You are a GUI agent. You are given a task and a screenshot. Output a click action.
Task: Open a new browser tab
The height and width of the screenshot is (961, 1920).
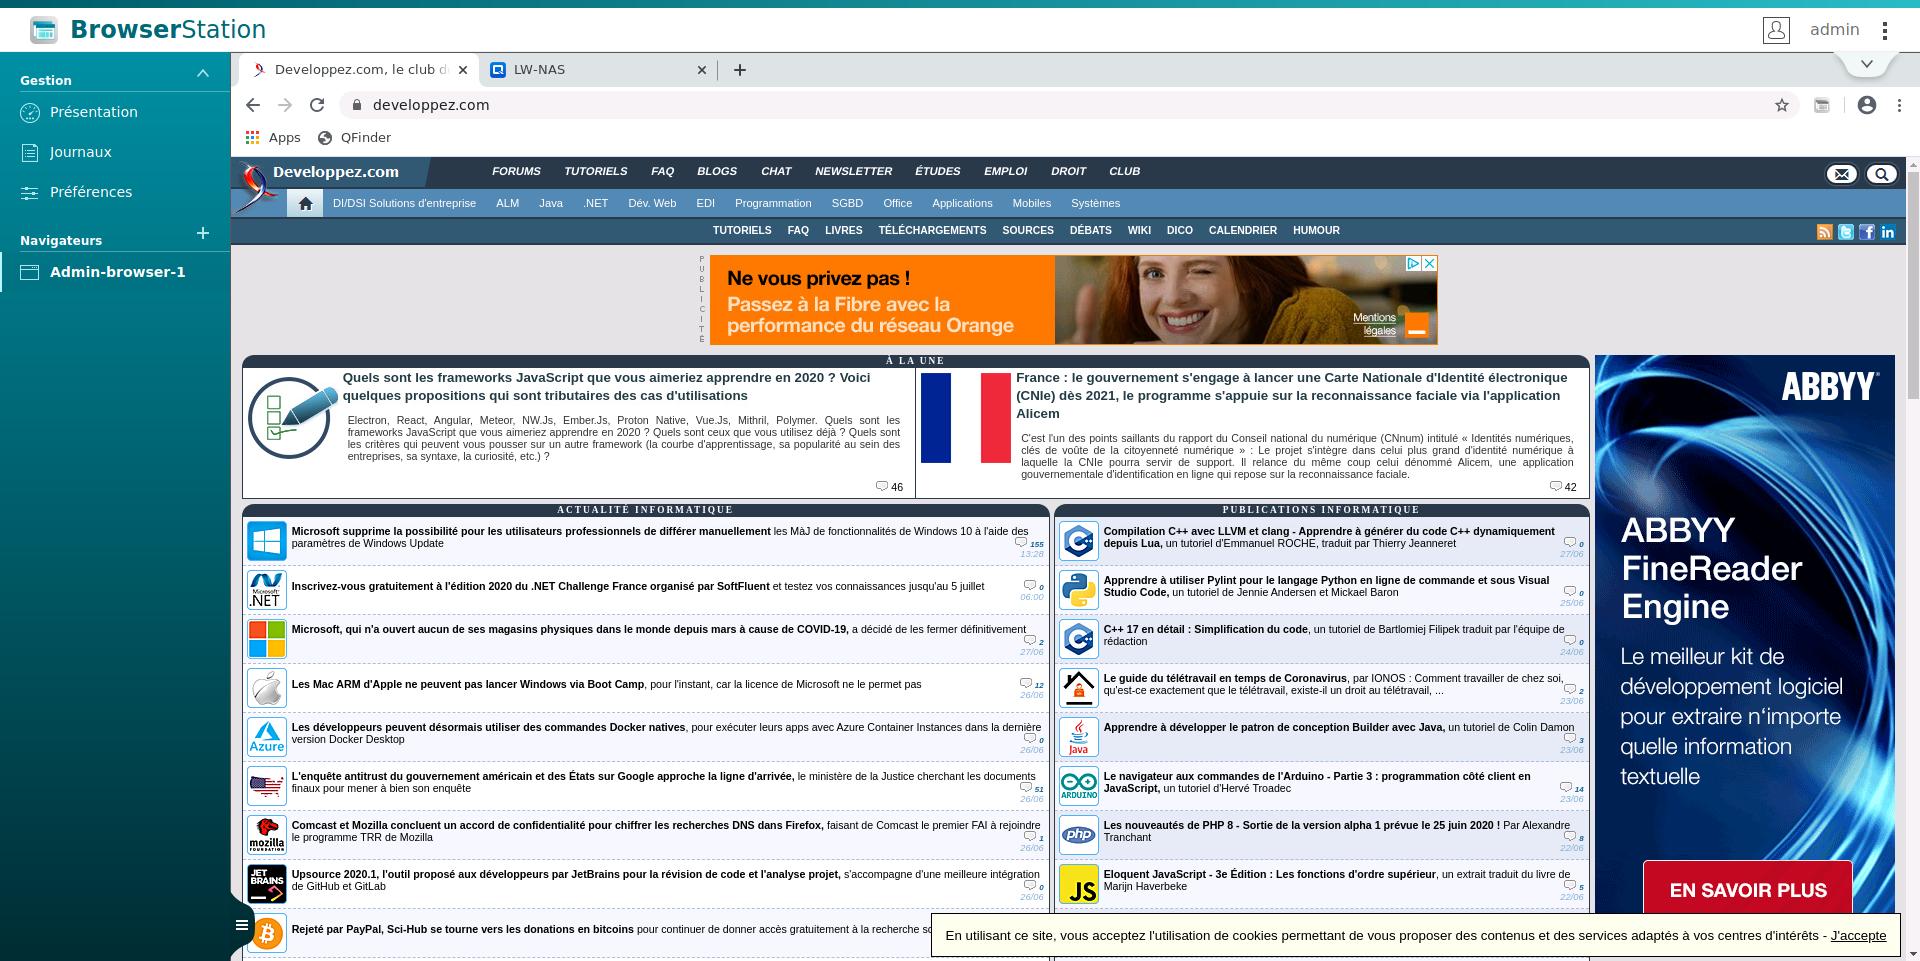tap(739, 70)
